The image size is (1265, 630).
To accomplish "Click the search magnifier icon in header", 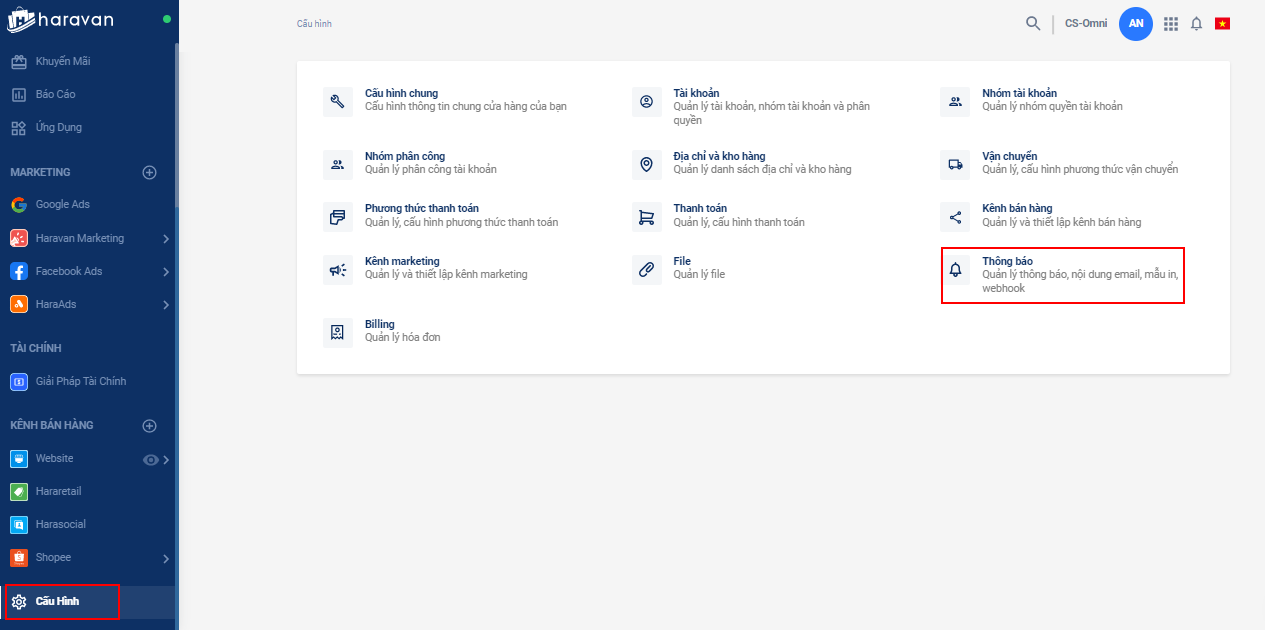I will [1033, 23].
